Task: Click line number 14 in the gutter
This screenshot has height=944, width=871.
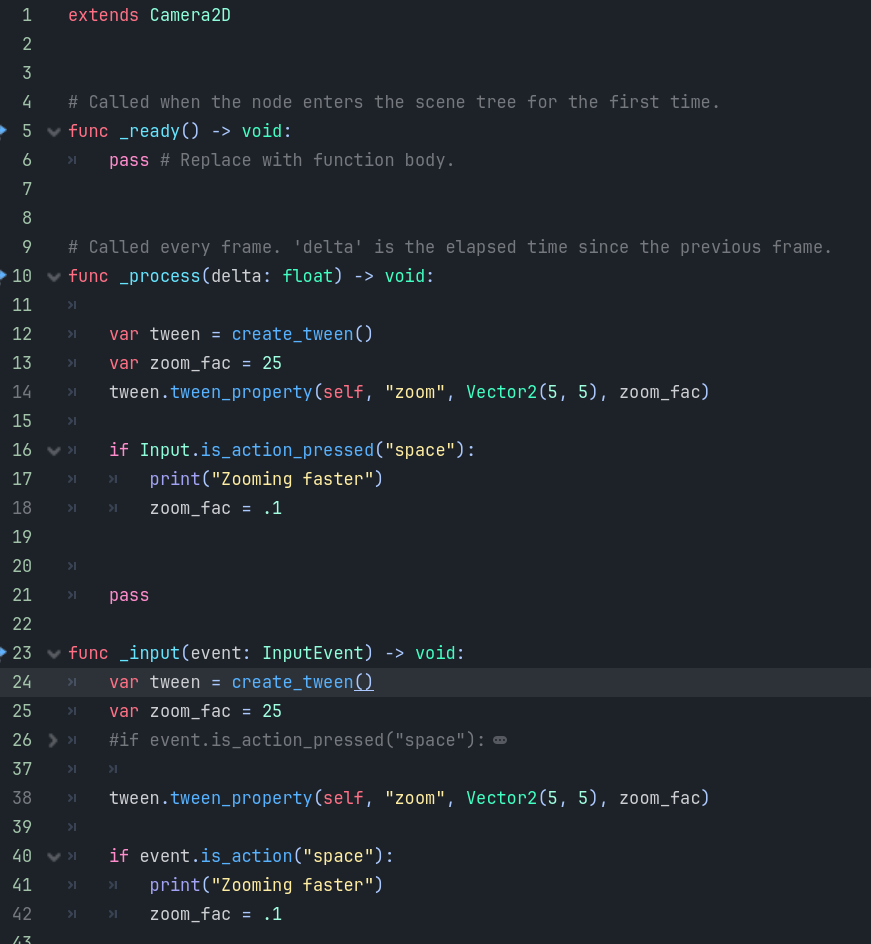Action: coord(22,392)
